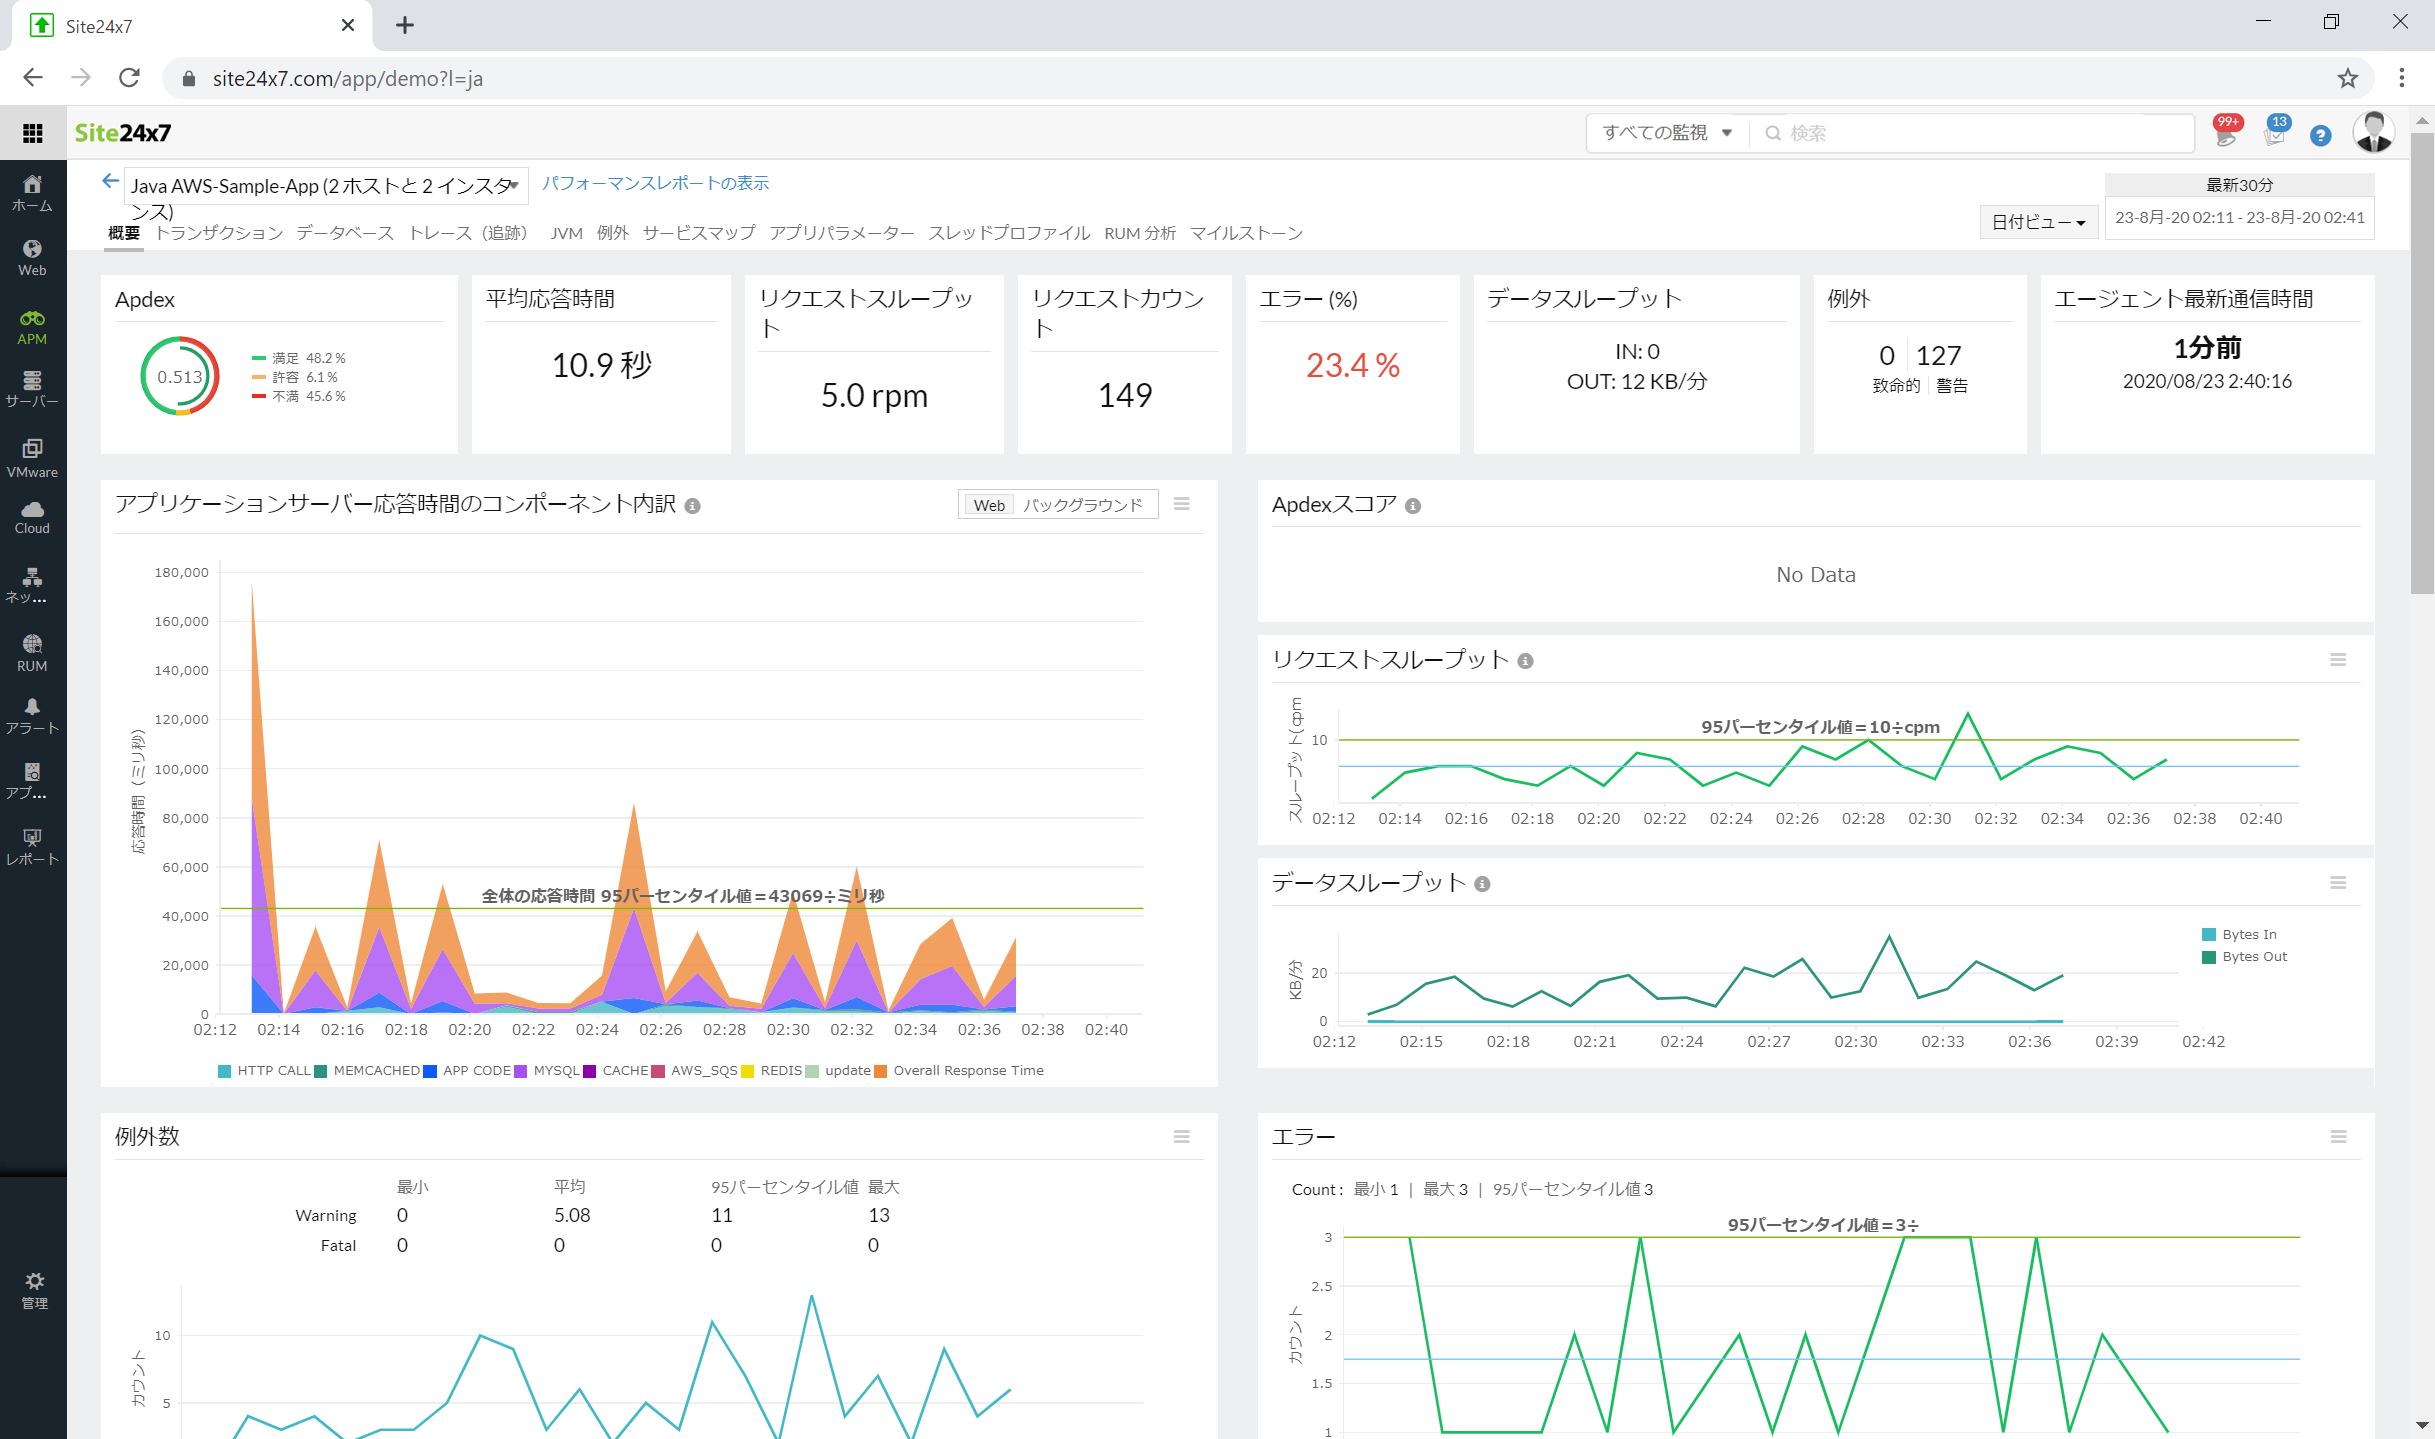Open APM section in the sidebar
Image resolution: width=2435 pixels, height=1439 pixels.
click(33, 327)
